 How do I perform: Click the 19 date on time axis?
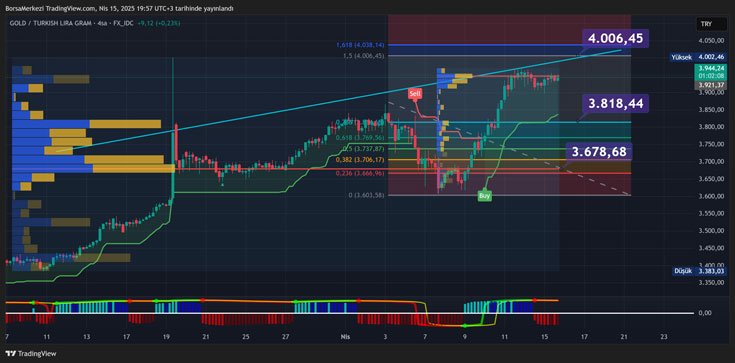(x=166, y=337)
